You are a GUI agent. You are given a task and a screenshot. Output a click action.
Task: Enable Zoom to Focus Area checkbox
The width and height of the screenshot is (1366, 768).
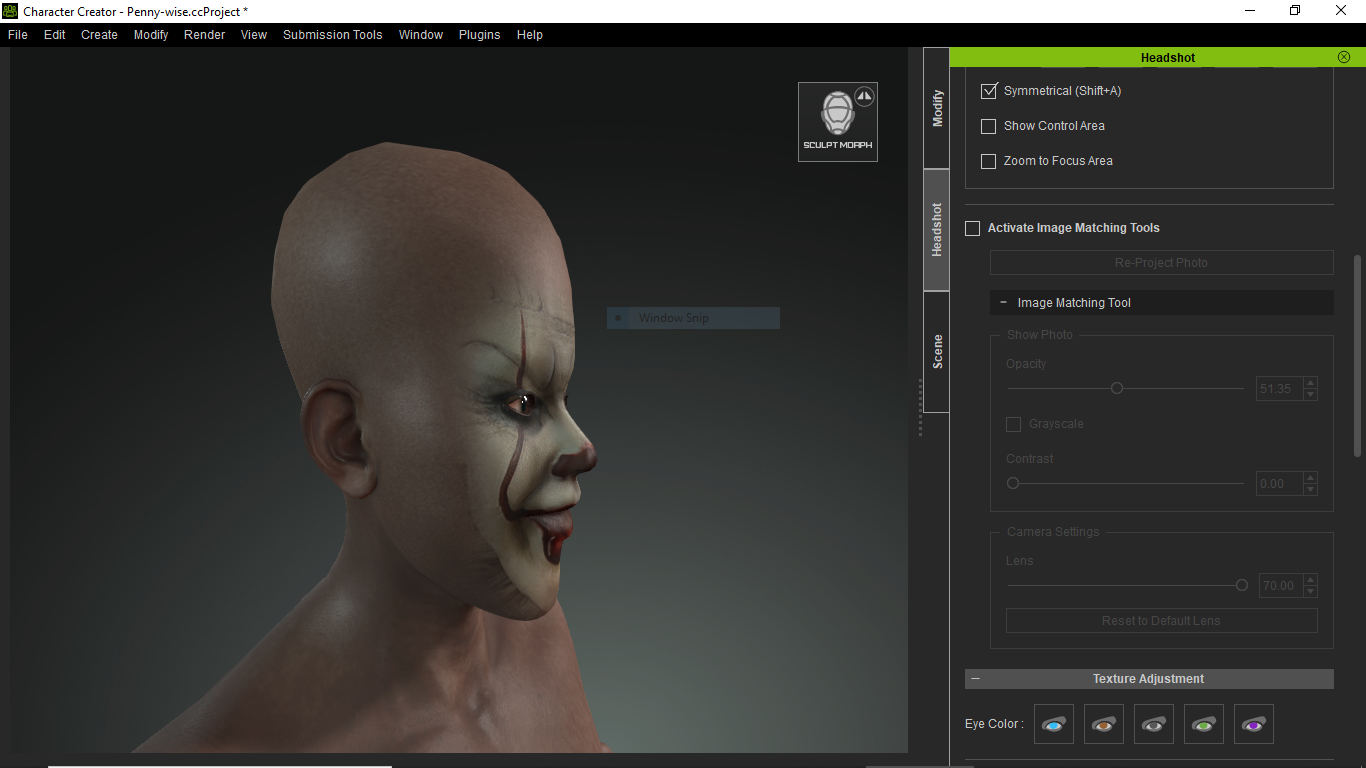[989, 161]
